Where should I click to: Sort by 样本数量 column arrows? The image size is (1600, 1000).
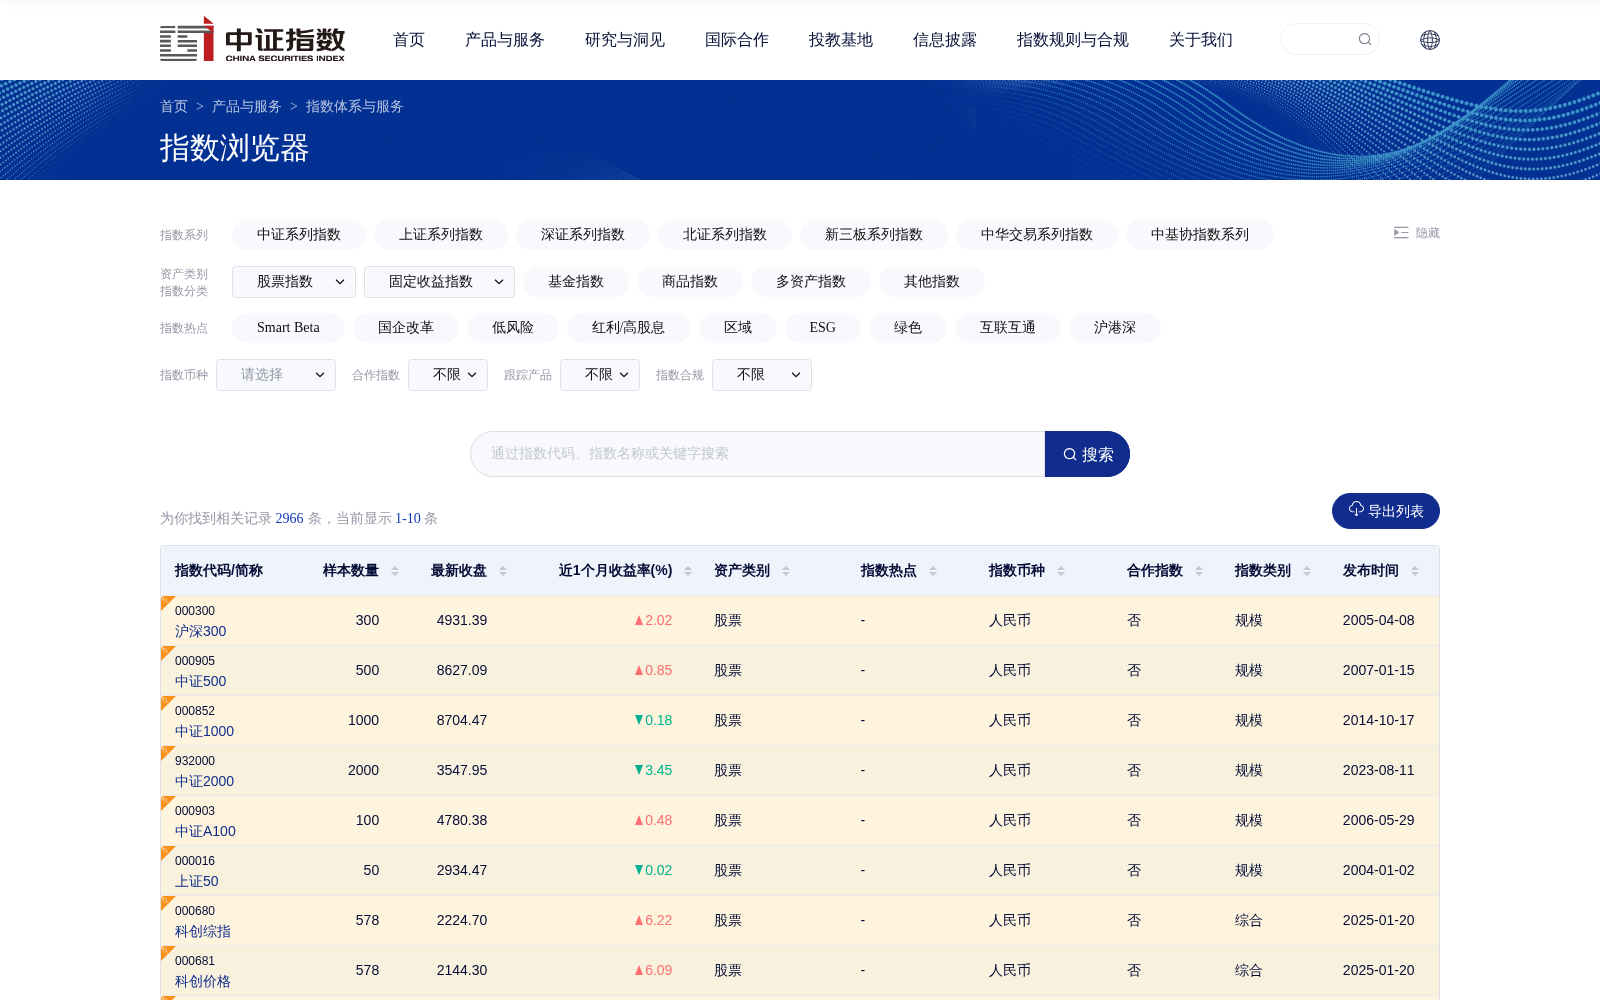coord(395,571)
